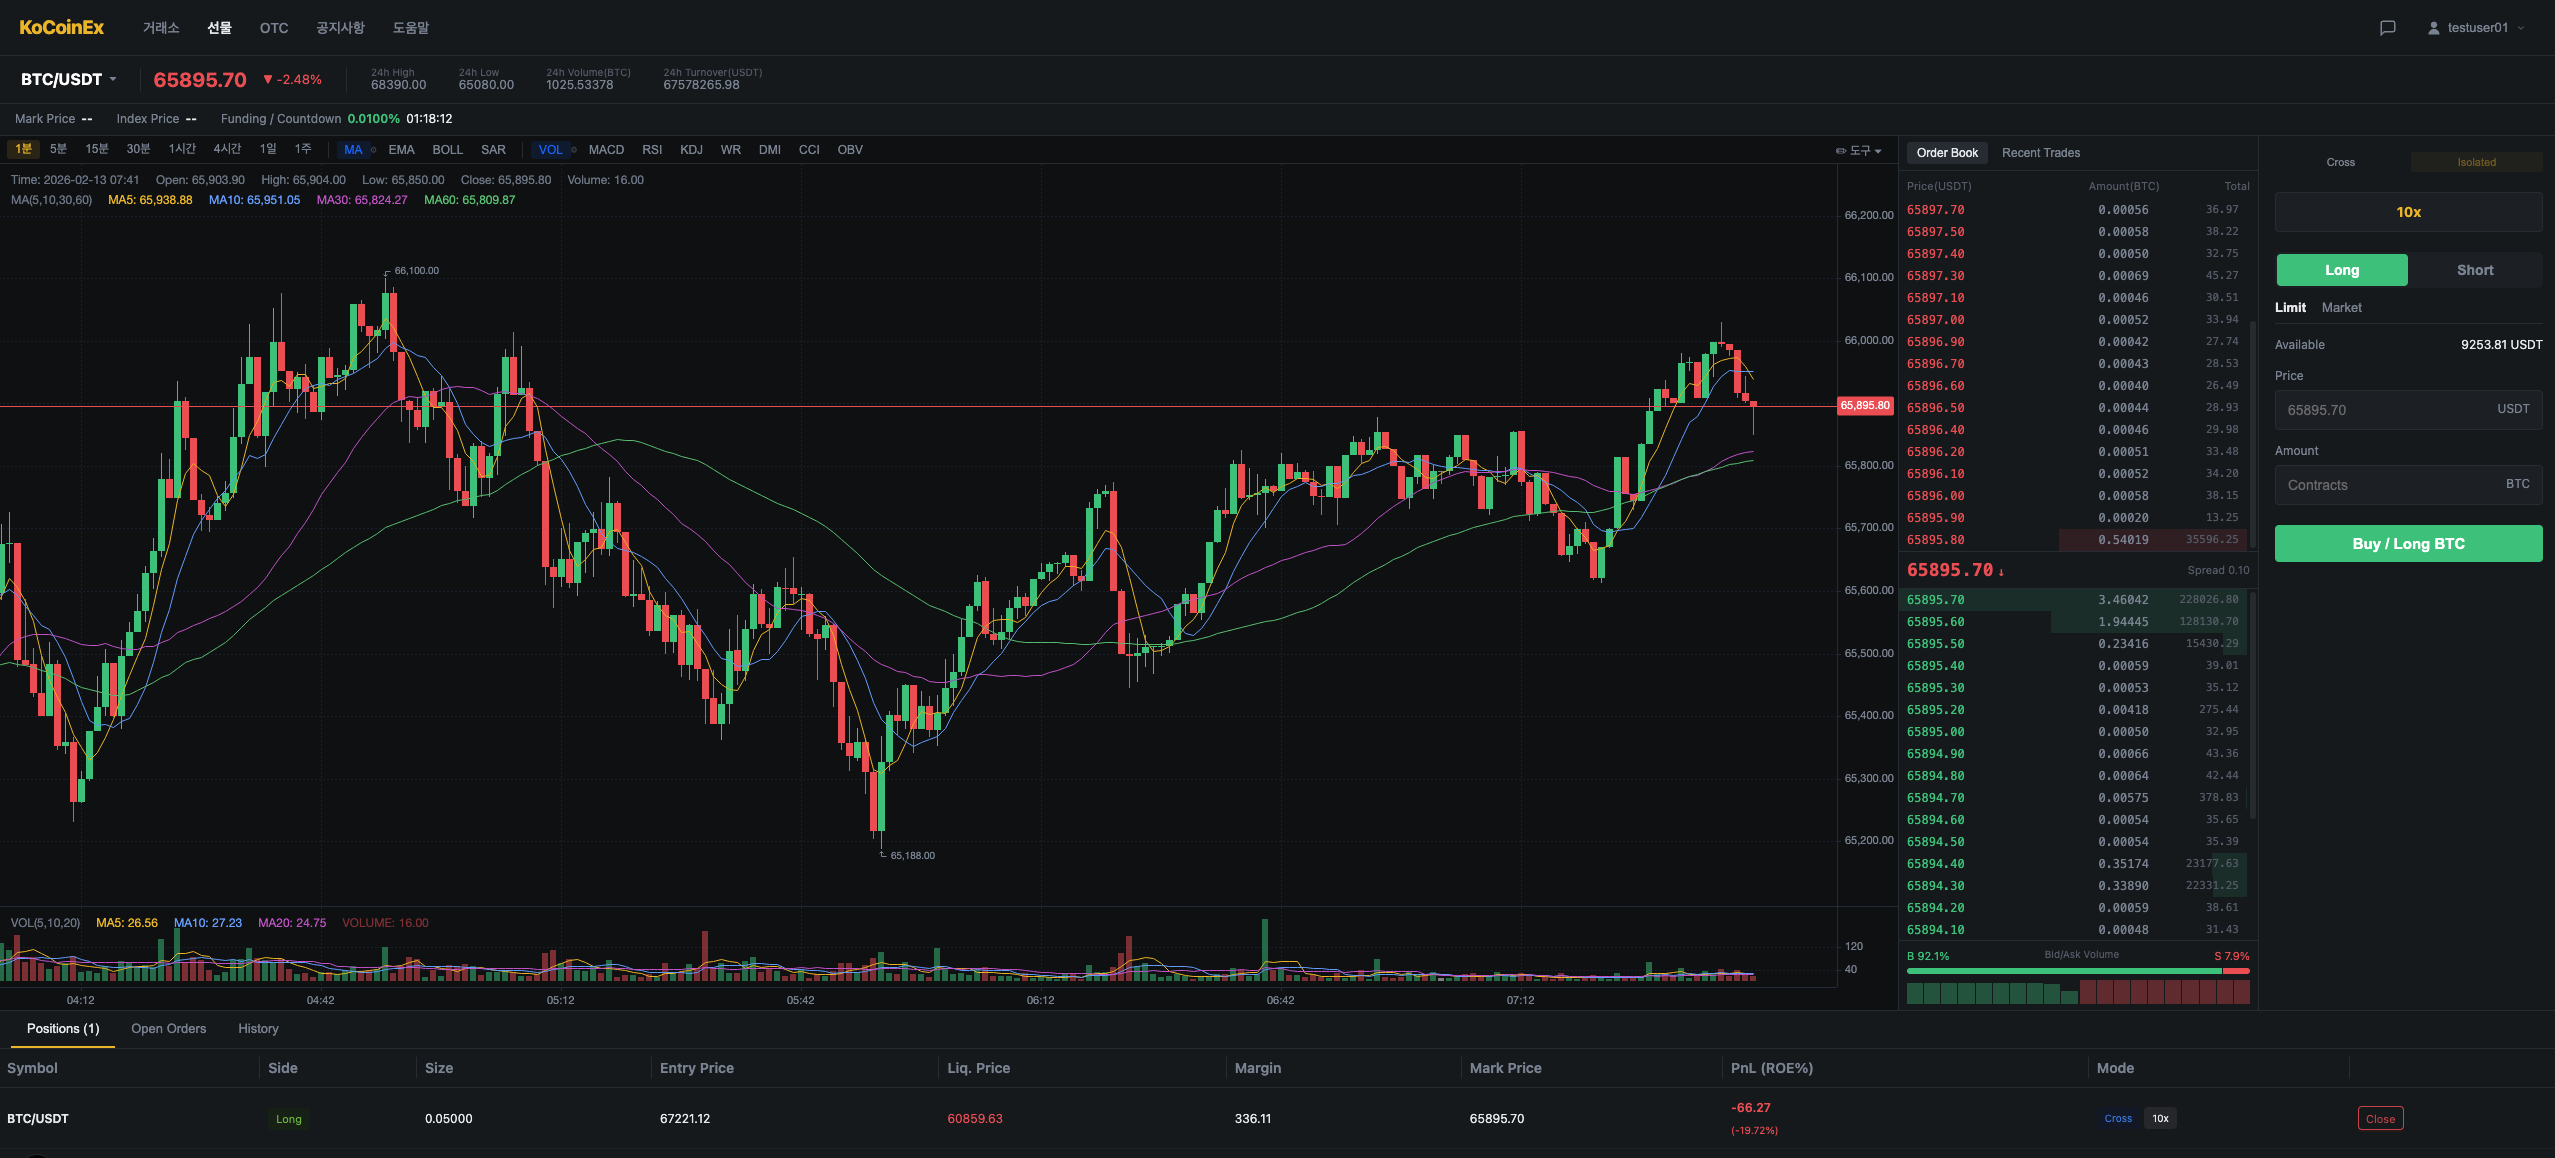Click the bid/ask depth bar chart
This screenshot has width=2555, height=1158.
coord(2077,992)
